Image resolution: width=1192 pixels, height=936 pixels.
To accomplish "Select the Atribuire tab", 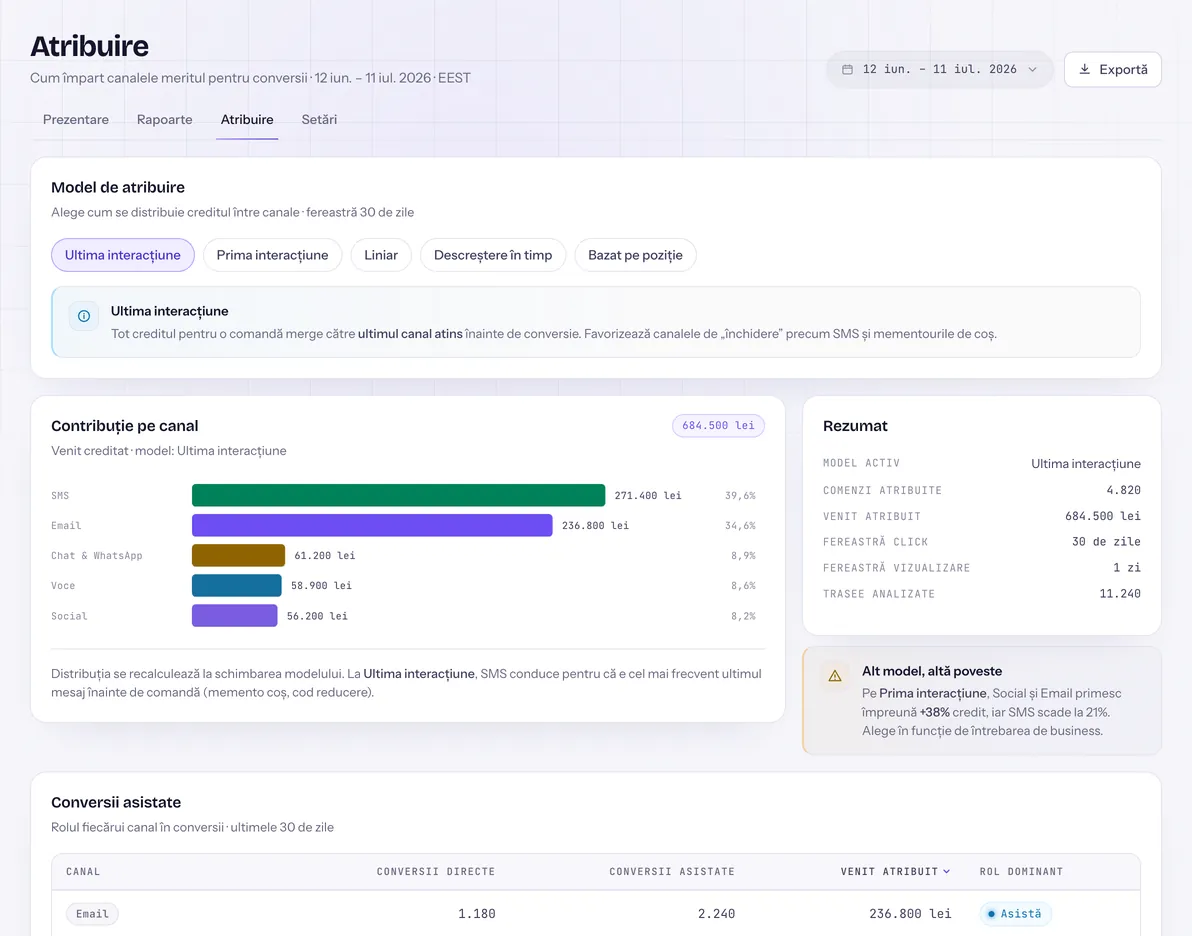I will (x=247, y=119).
